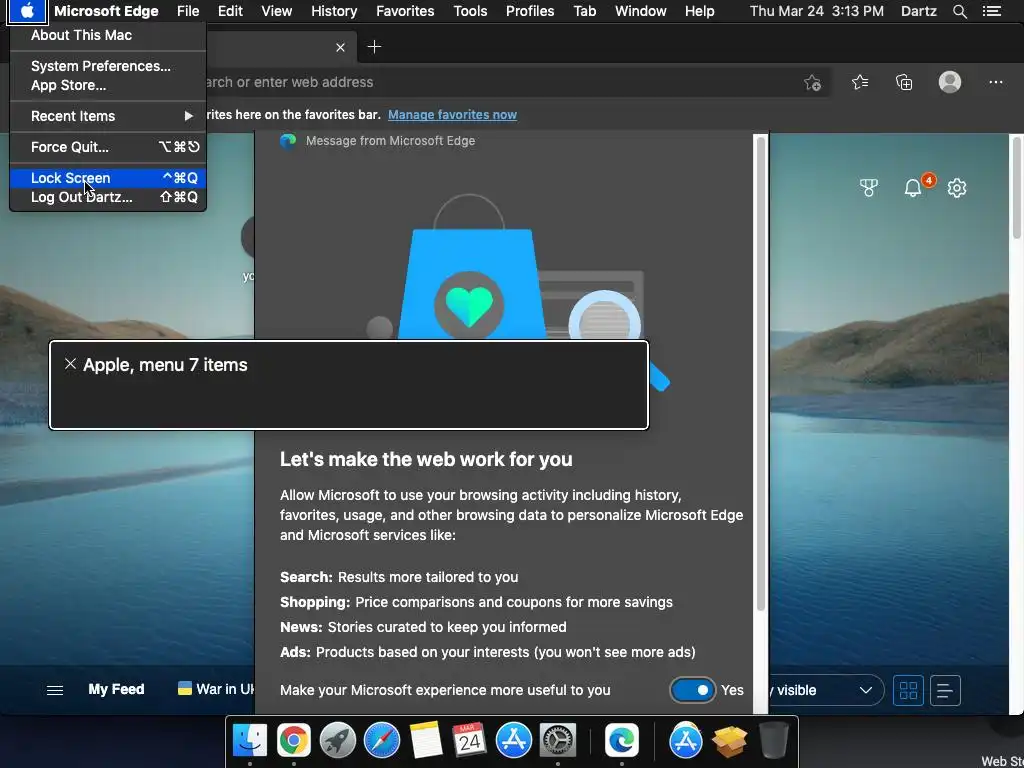Open a new tab with plus button
The image size is (1024, 768).
[x=374, y=46]
